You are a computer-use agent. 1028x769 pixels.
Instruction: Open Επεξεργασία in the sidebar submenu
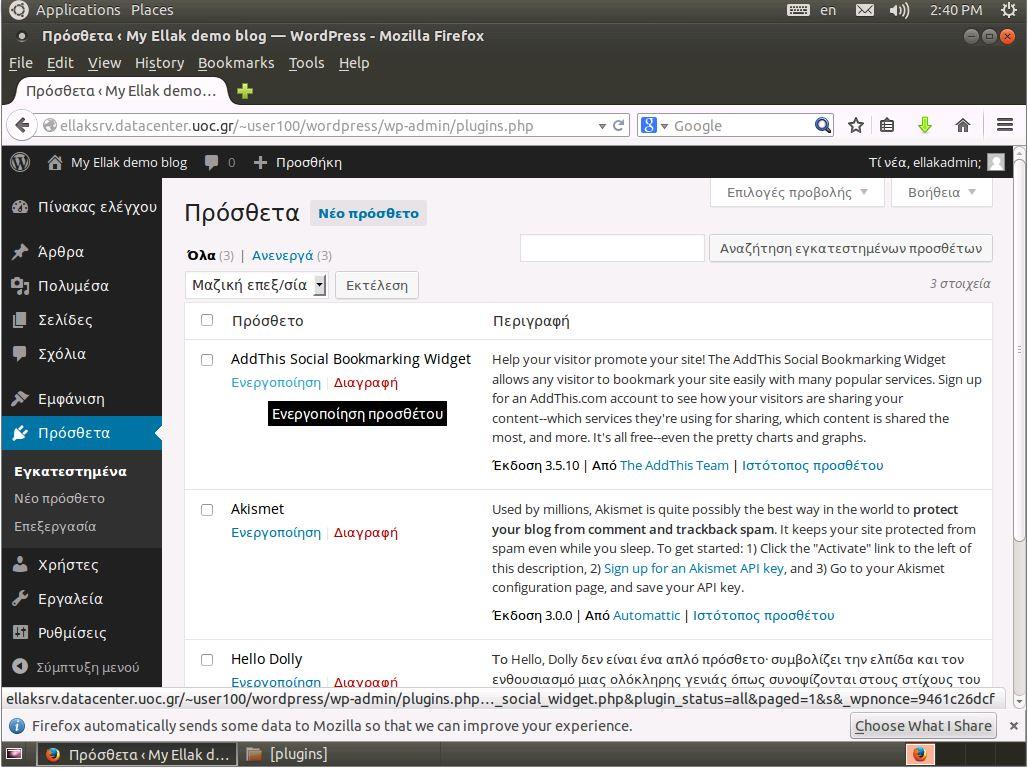click(x=55, y=526)
